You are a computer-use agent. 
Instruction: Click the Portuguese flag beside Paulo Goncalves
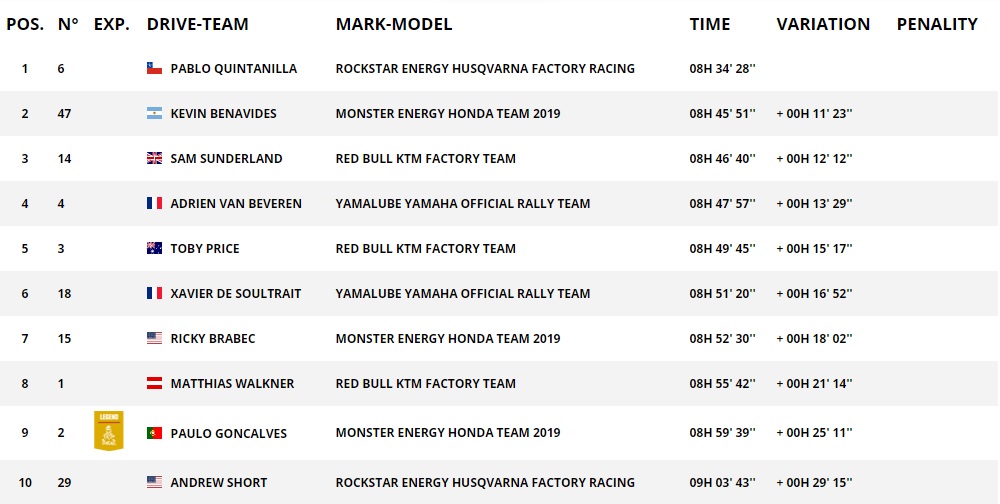click(154, 433)
